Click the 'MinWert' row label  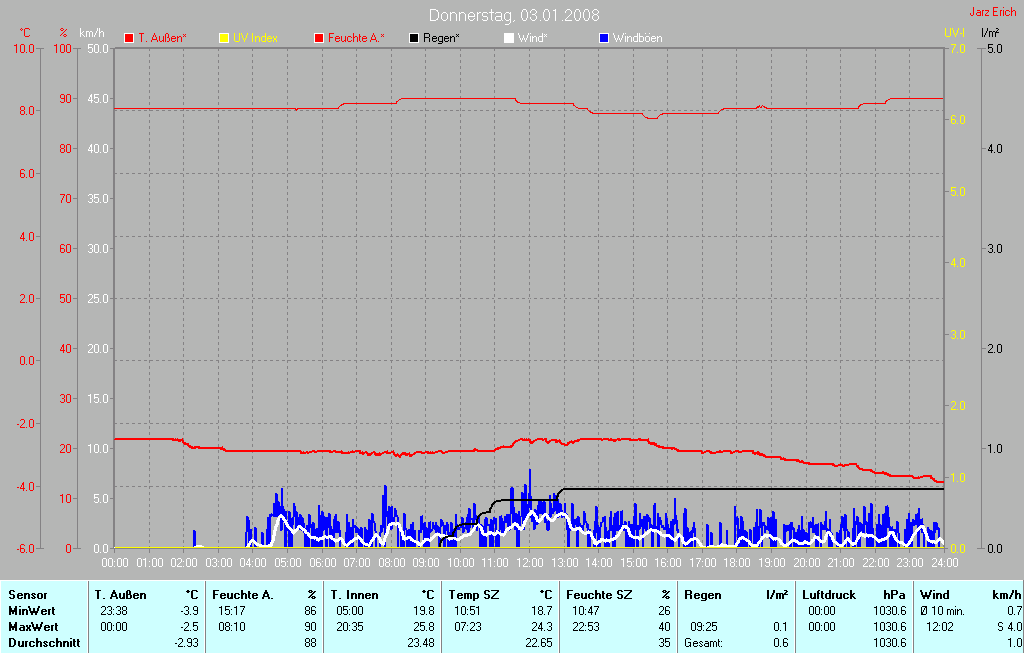[x=33, y=611]
